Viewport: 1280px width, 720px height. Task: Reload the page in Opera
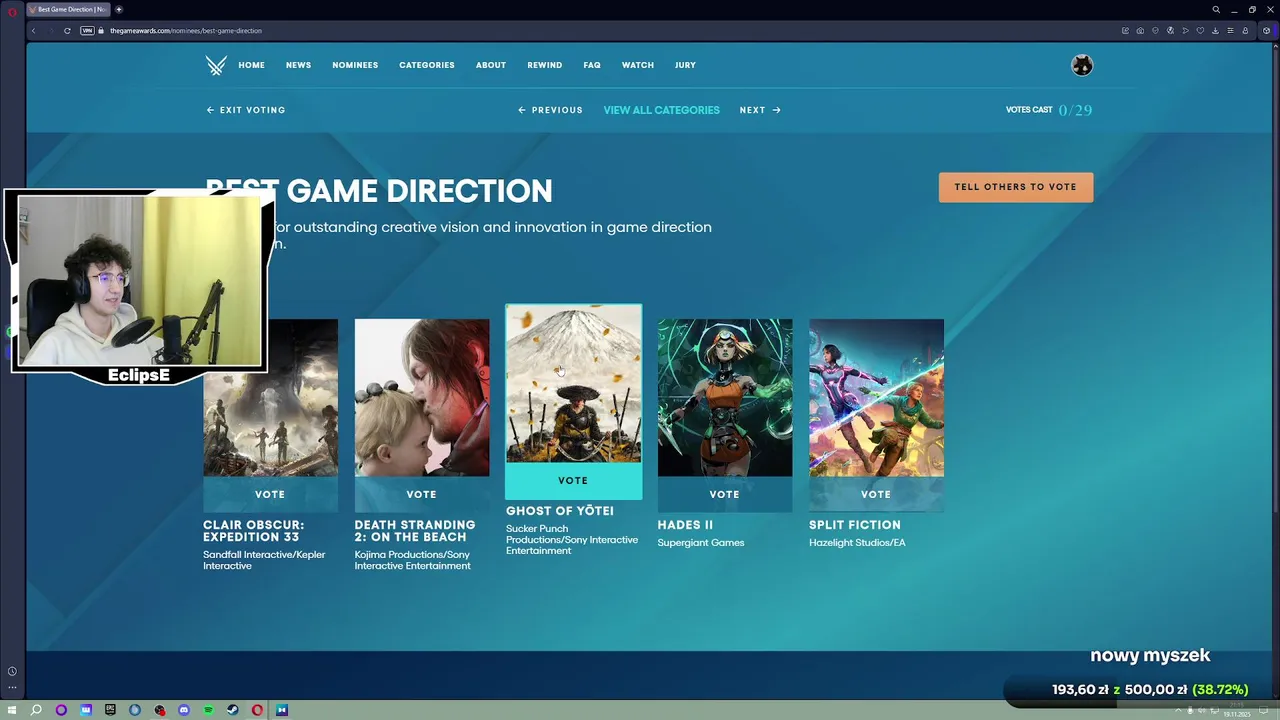[x=67, y=31]
